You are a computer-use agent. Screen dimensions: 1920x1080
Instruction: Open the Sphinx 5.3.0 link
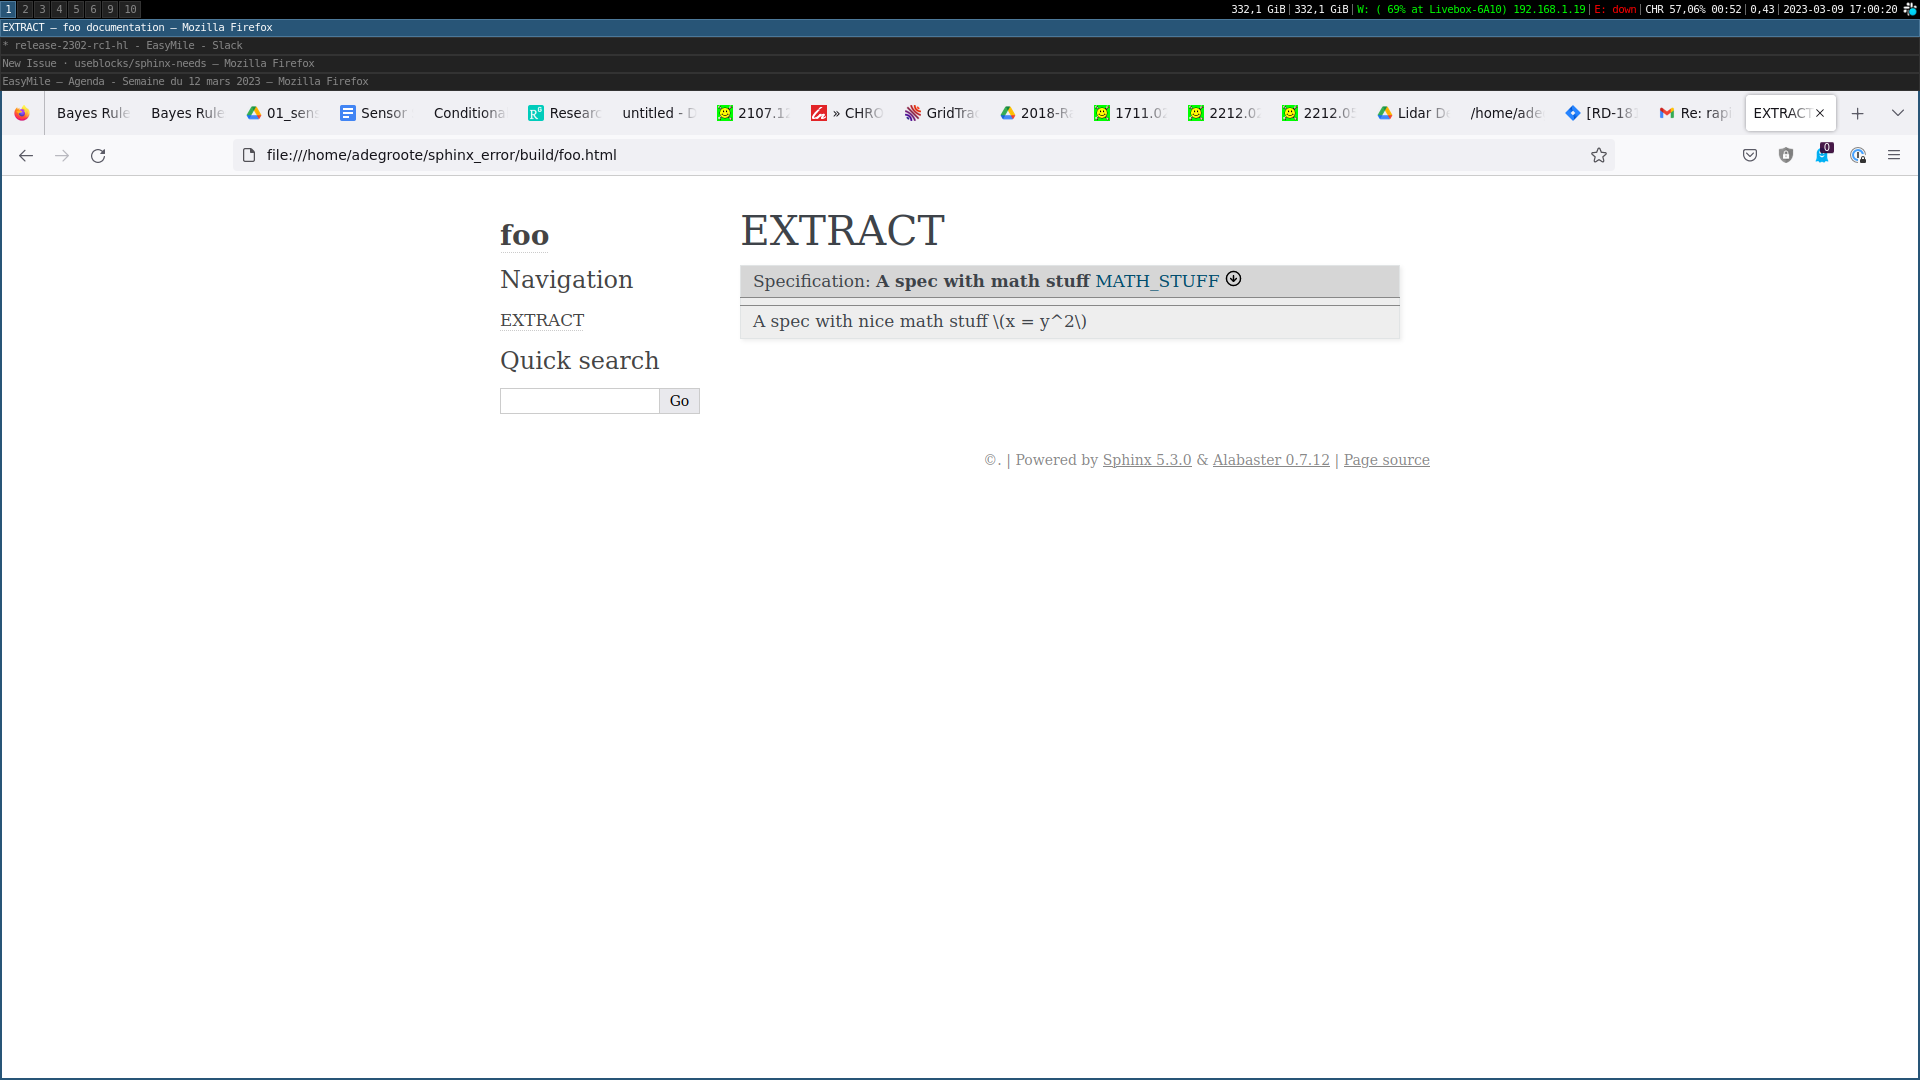pos(1146,460)
